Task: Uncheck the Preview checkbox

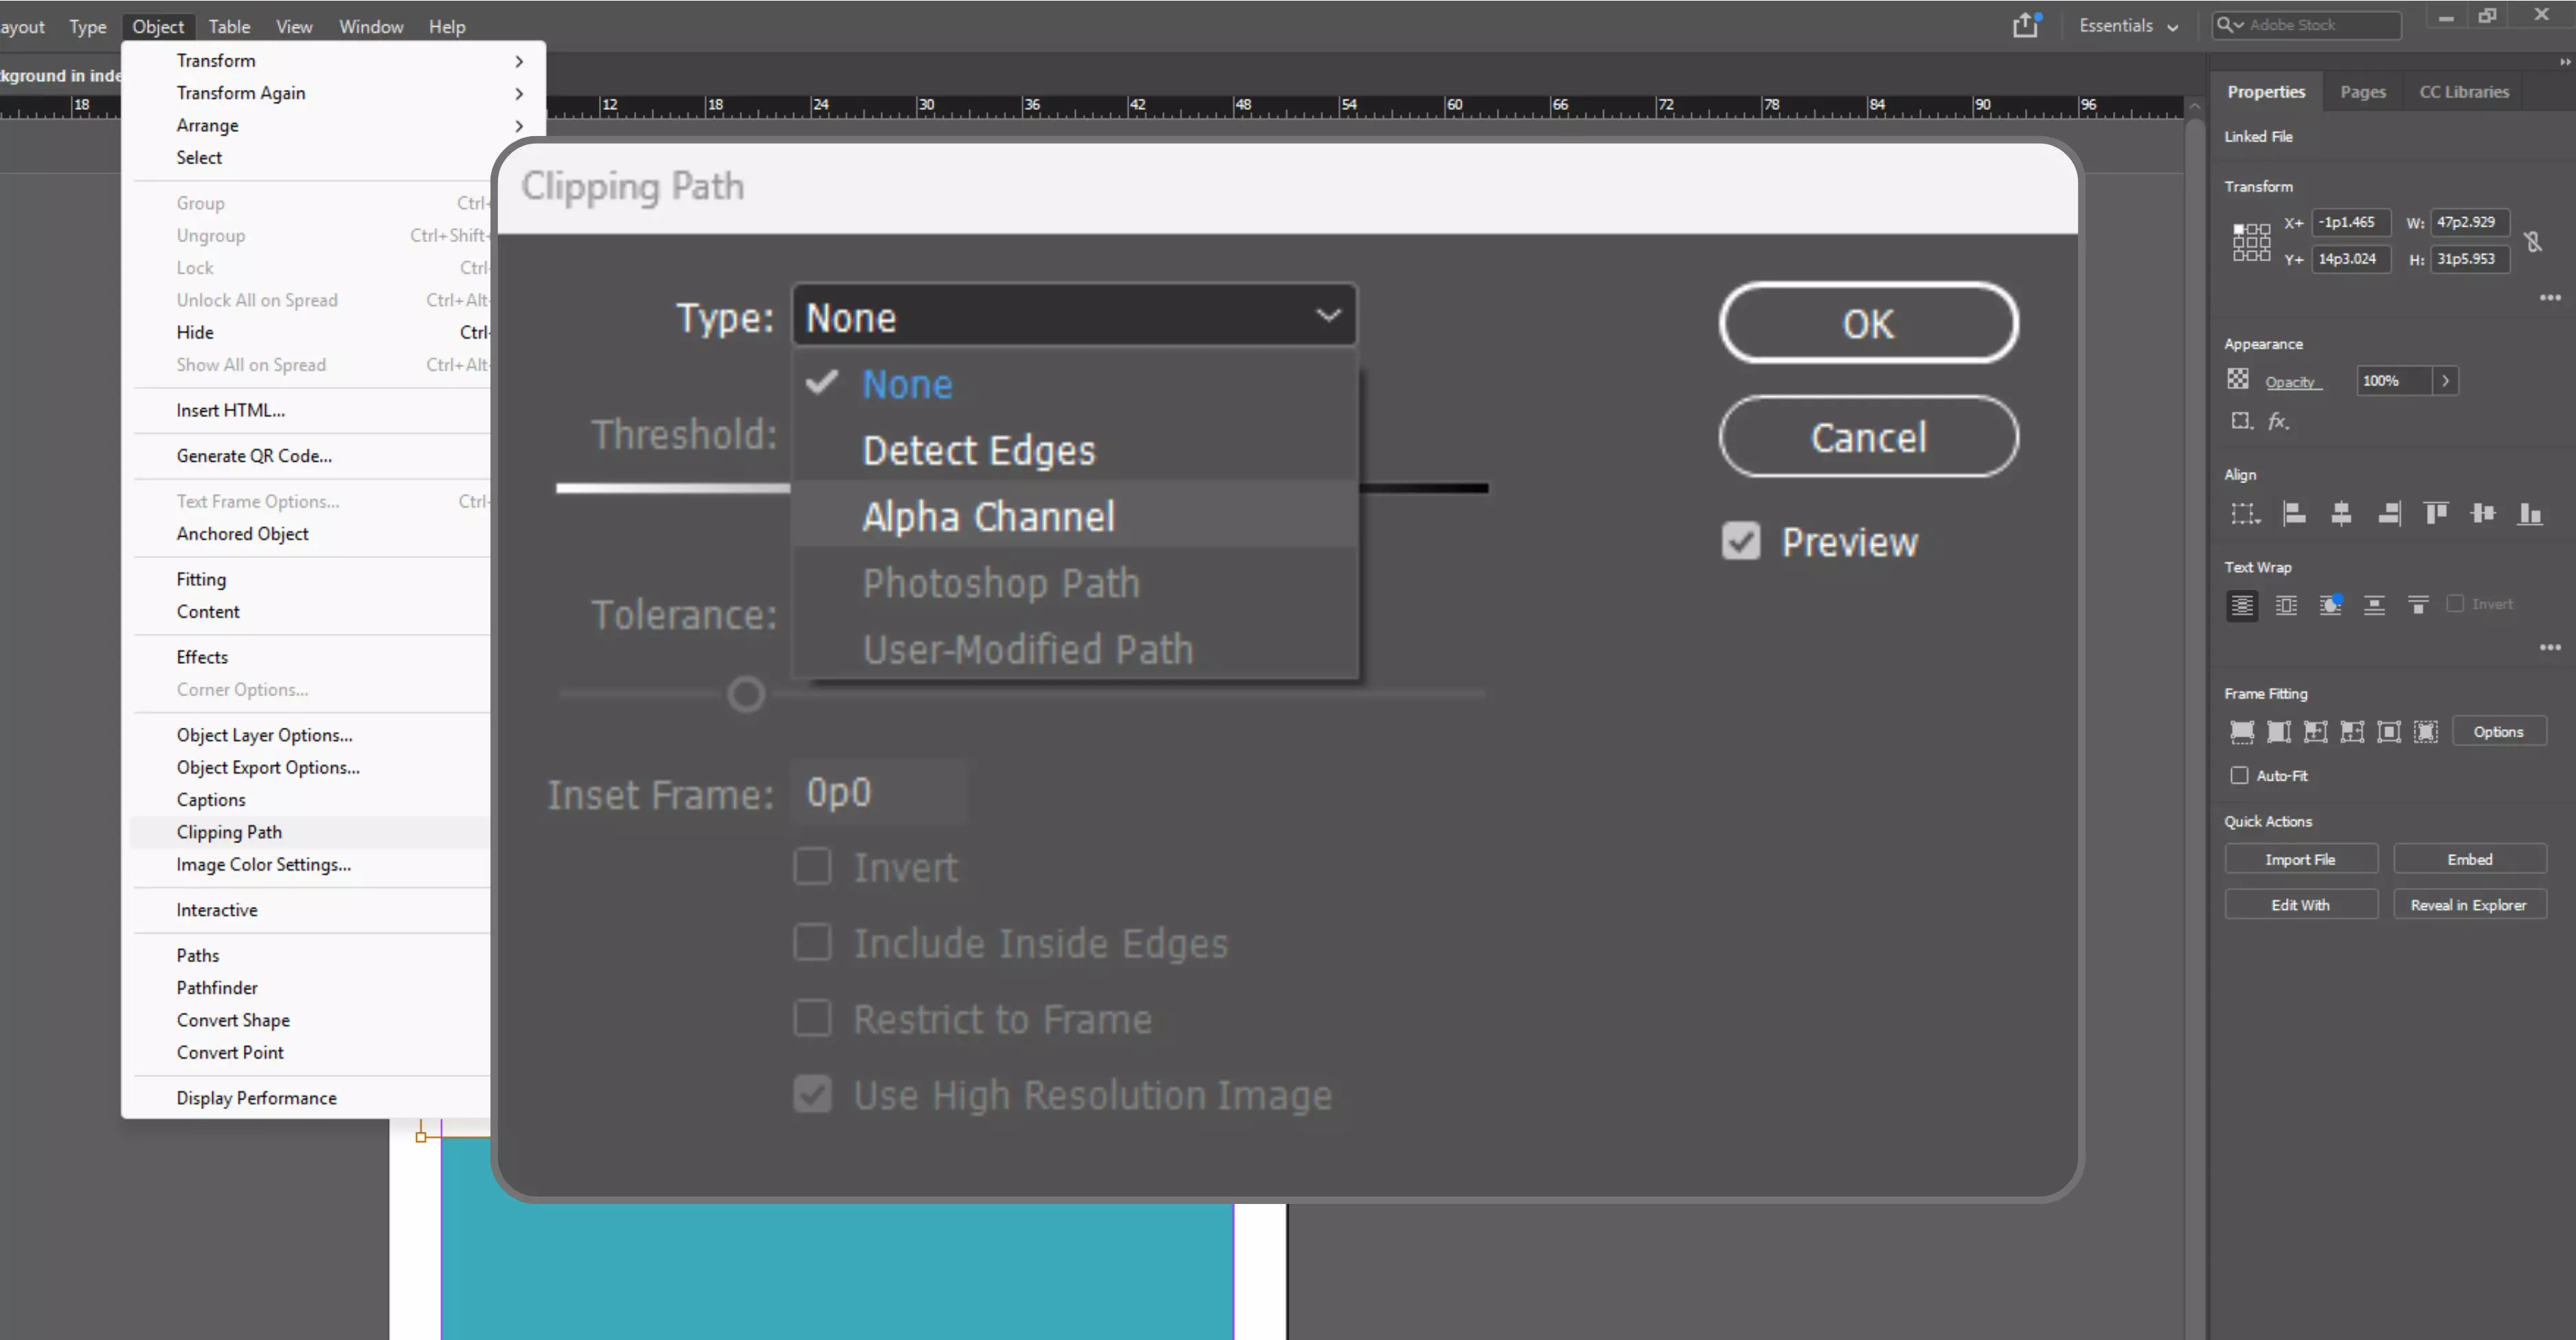Action: [1741, 541]
